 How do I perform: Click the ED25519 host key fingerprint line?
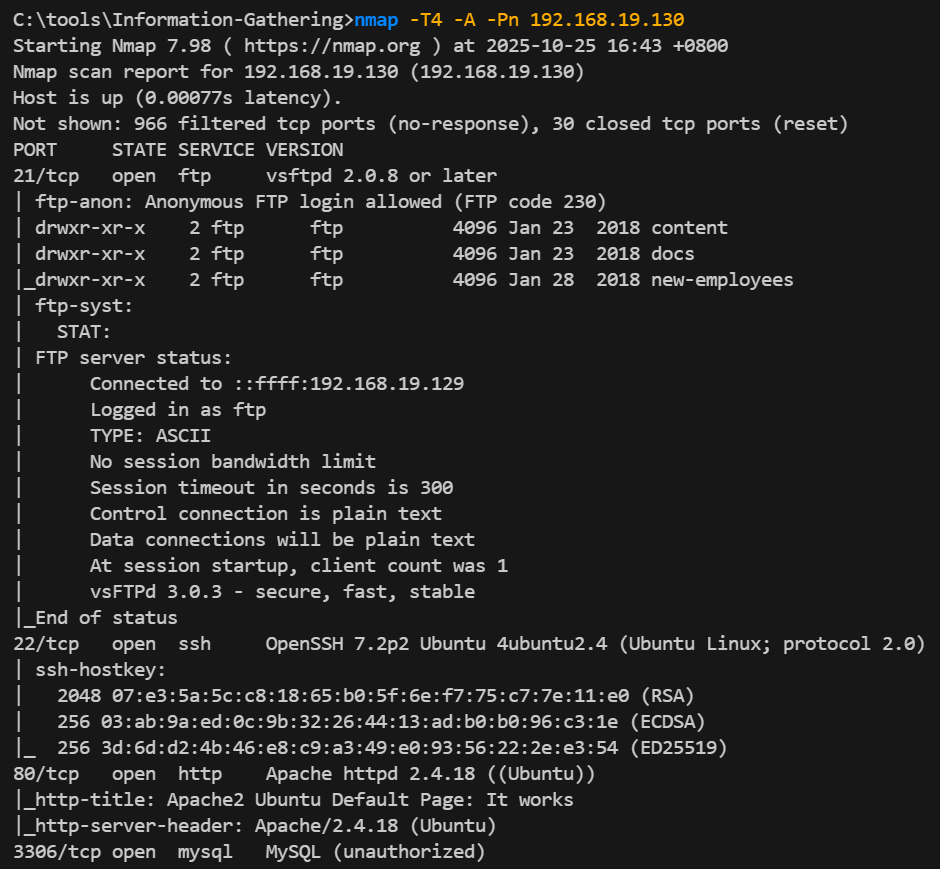click(391, 748)
